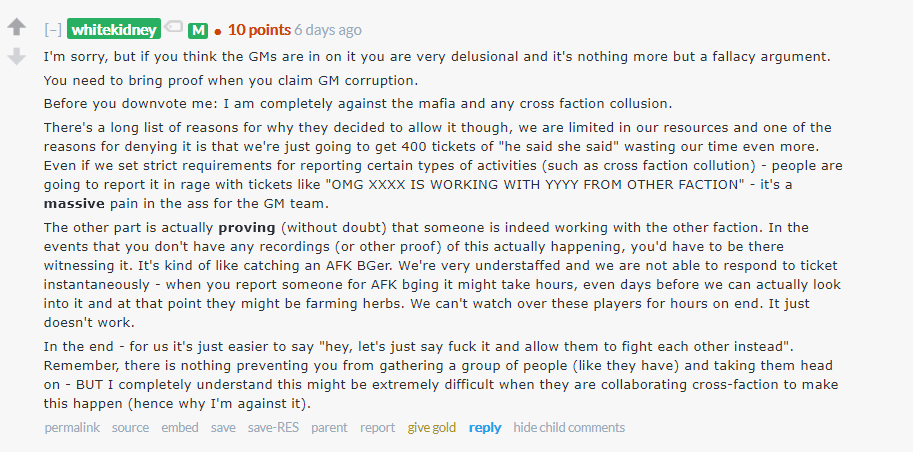Click the red dot before points
The height and width of the screenshot is (452, 913).
217,31
